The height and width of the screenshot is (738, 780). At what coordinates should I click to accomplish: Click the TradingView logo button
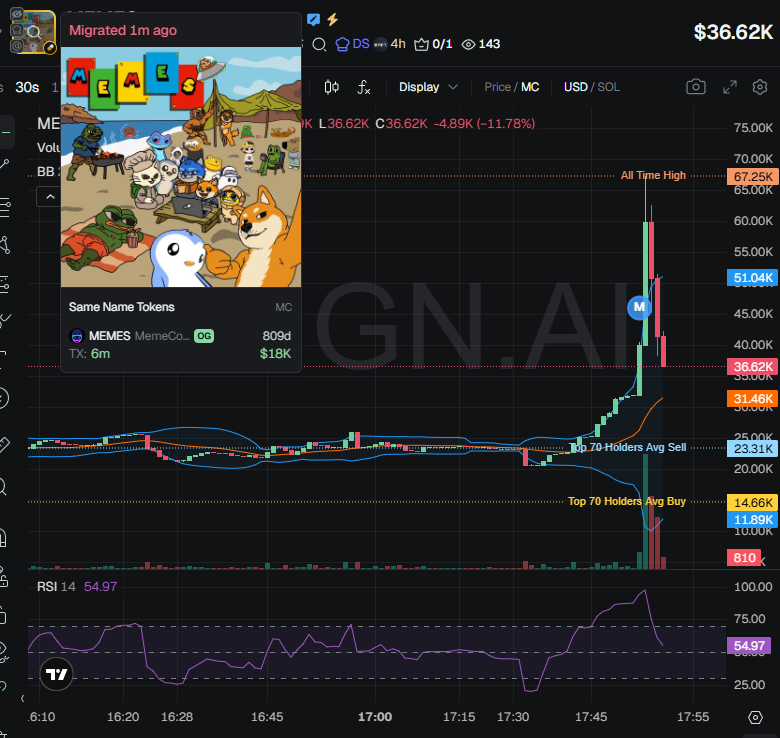tap(56, 674)
